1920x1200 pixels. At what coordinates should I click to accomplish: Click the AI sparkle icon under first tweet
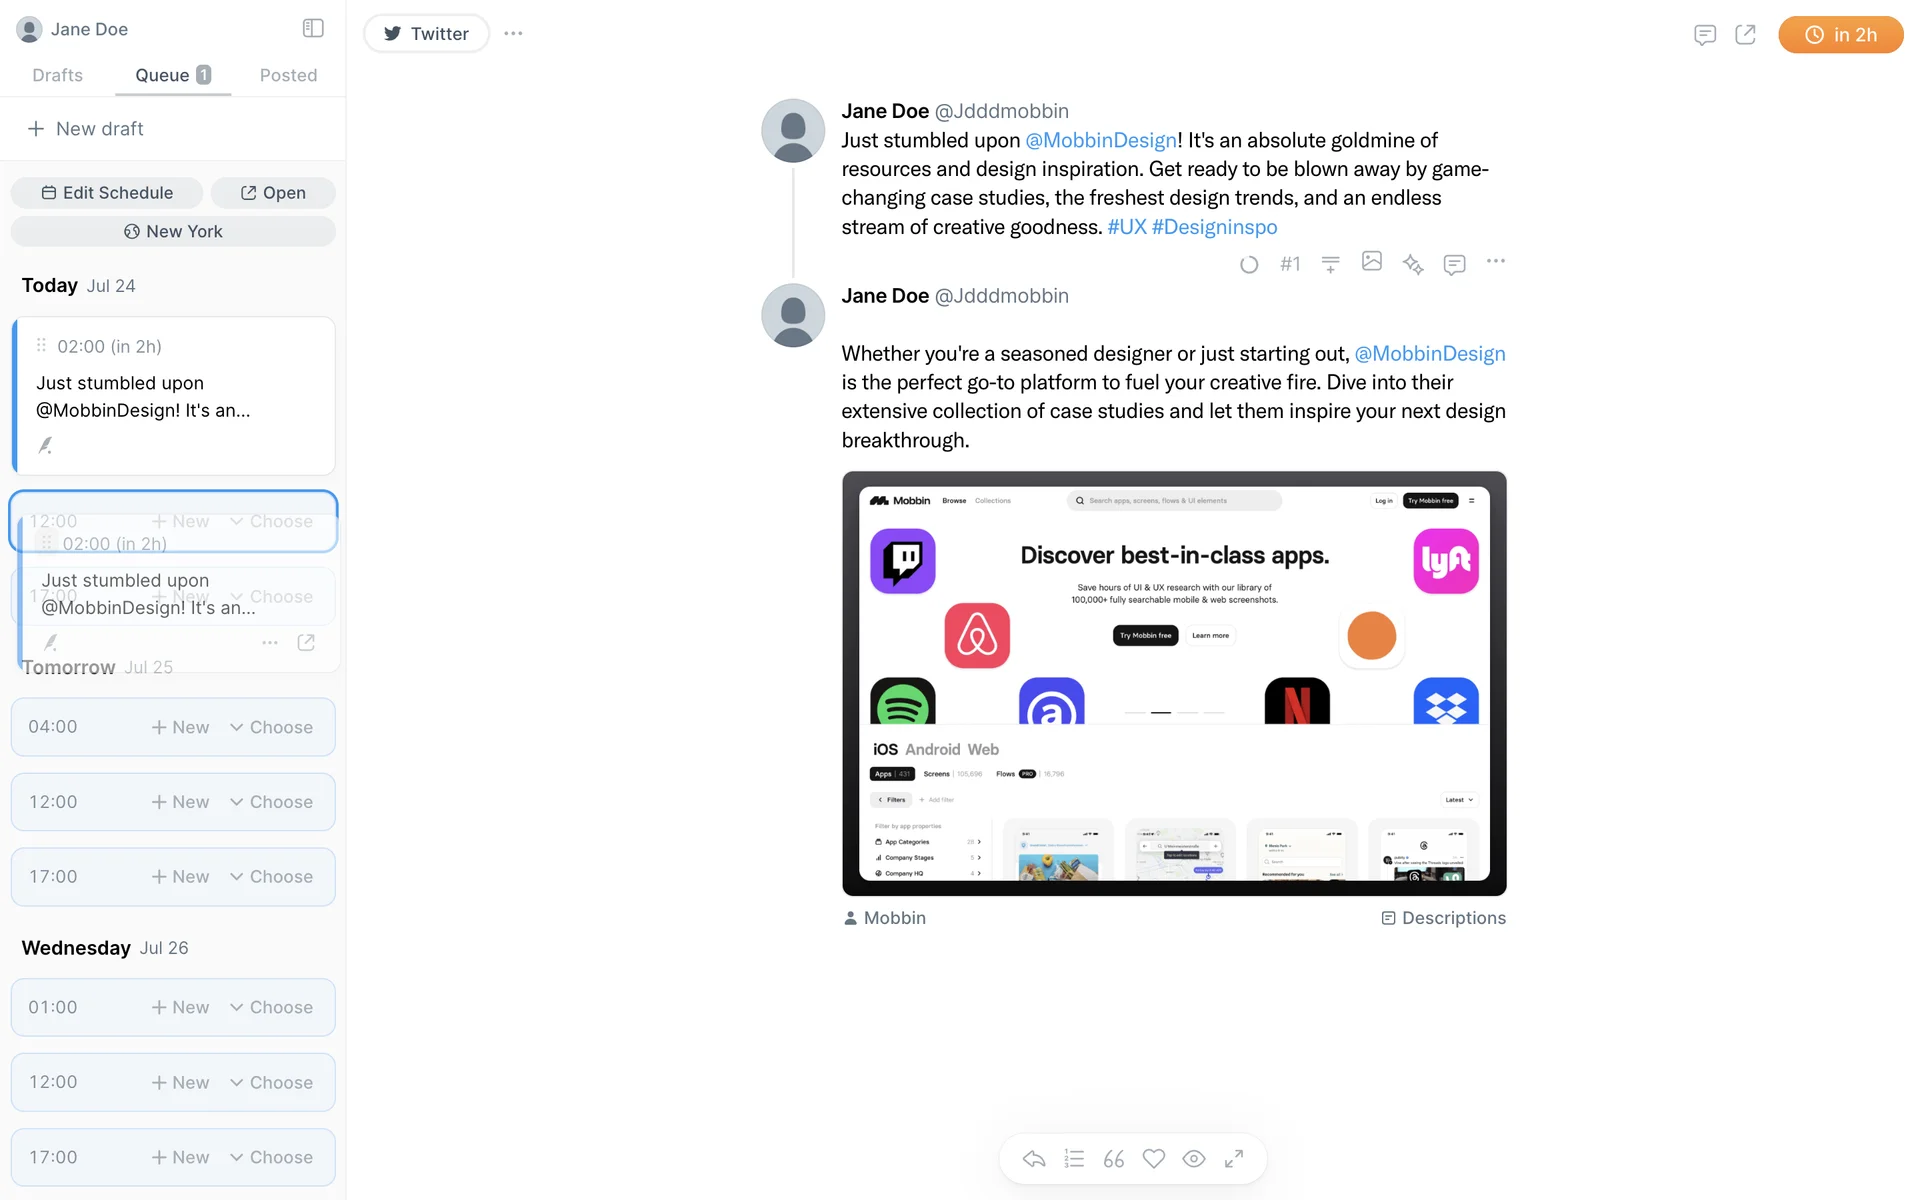(1412, 264)
